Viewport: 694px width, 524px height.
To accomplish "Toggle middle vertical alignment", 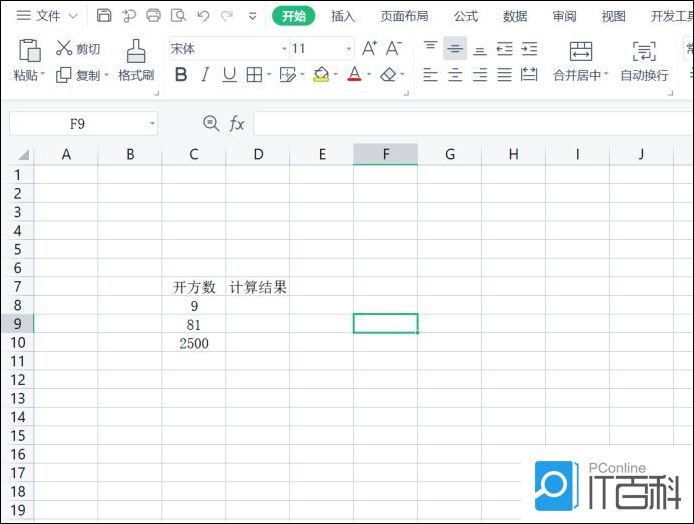I will point(455,48).
